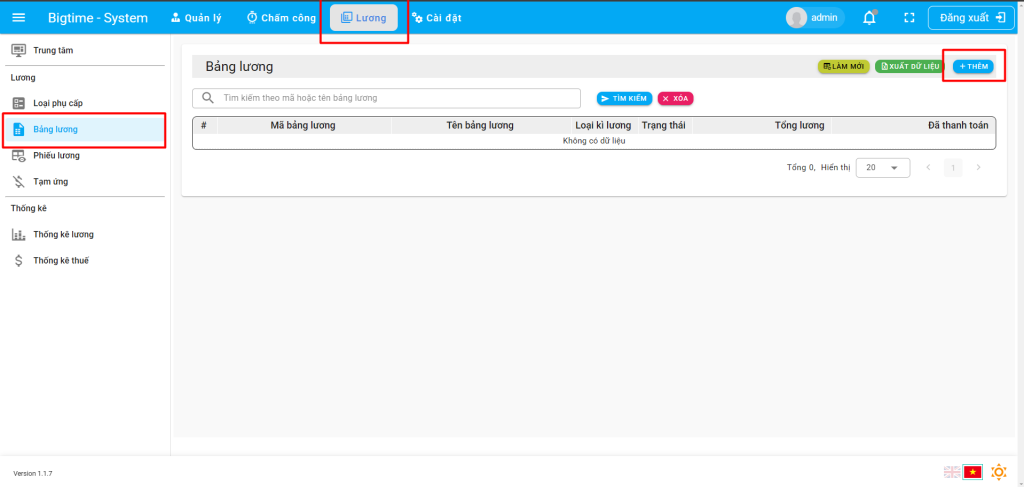Open the Quản lý menu
The image size is (1024, 487).
(196, 17)
